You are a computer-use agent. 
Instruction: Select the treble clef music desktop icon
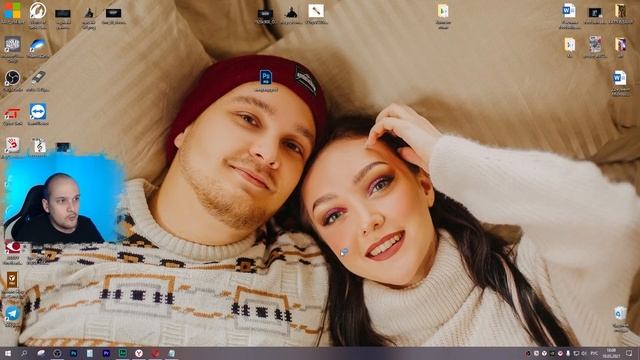(x=39, y=145)
